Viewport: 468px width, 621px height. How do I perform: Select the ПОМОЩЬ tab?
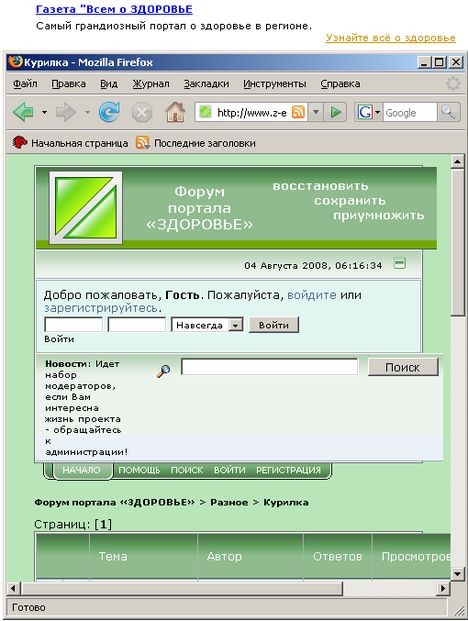[x=139, y=470]
